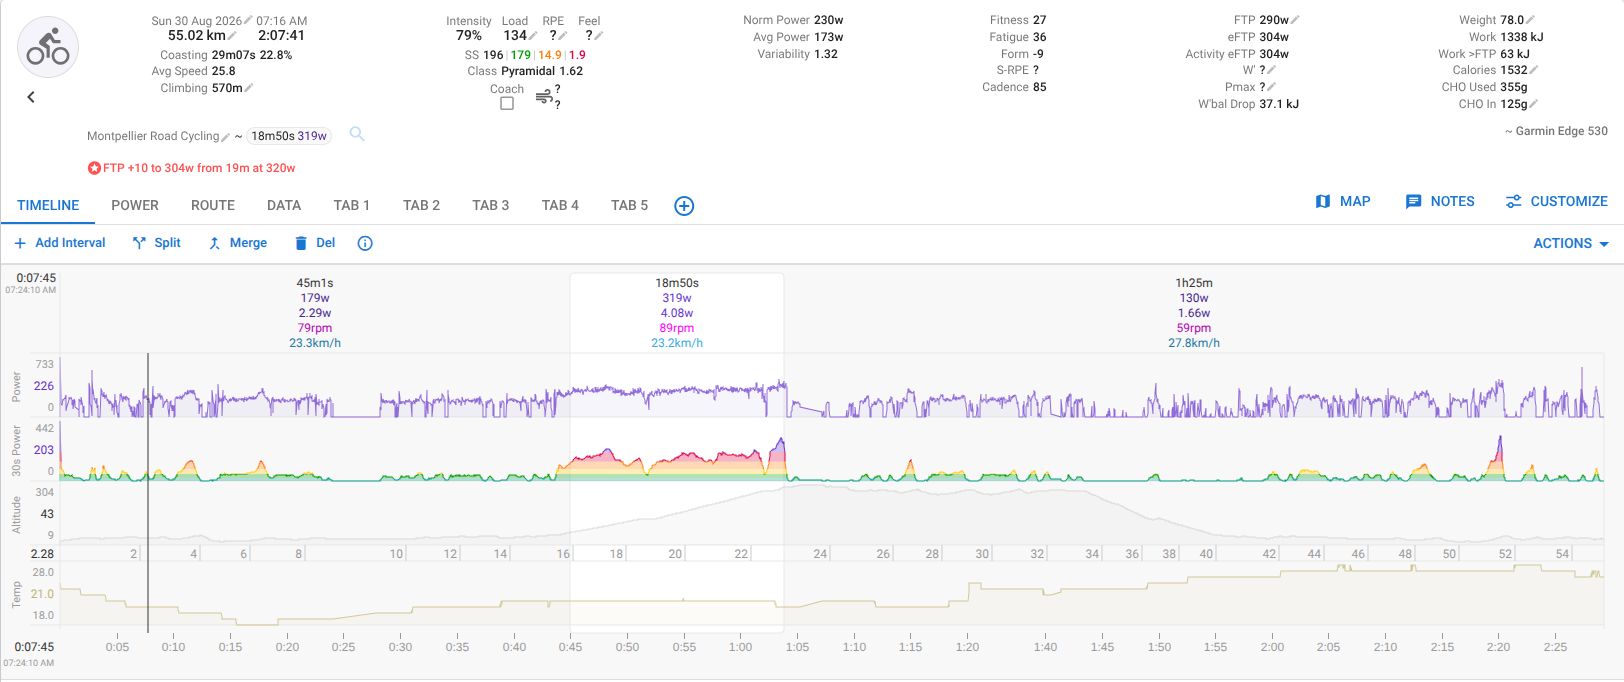Click the Add Interval button
The height and width of the screenshot is (682, 1624).
tap(60, 243)
